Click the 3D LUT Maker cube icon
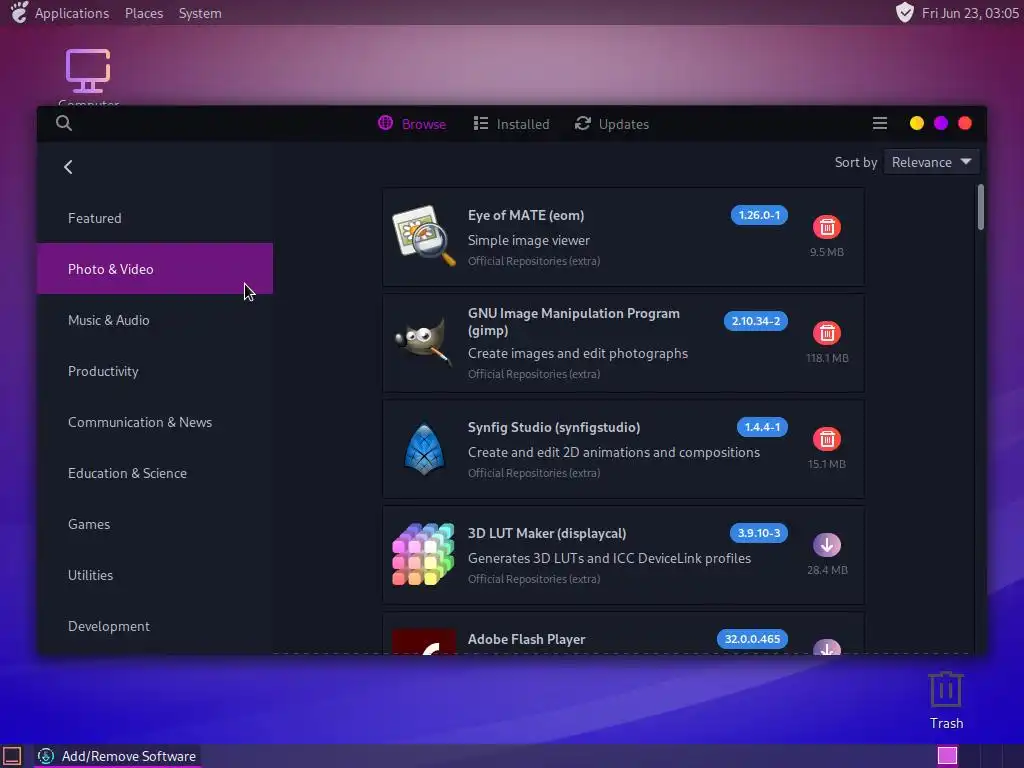This screenshot has height=768, width=1024. pyautogui.click(x=423, y=554)
